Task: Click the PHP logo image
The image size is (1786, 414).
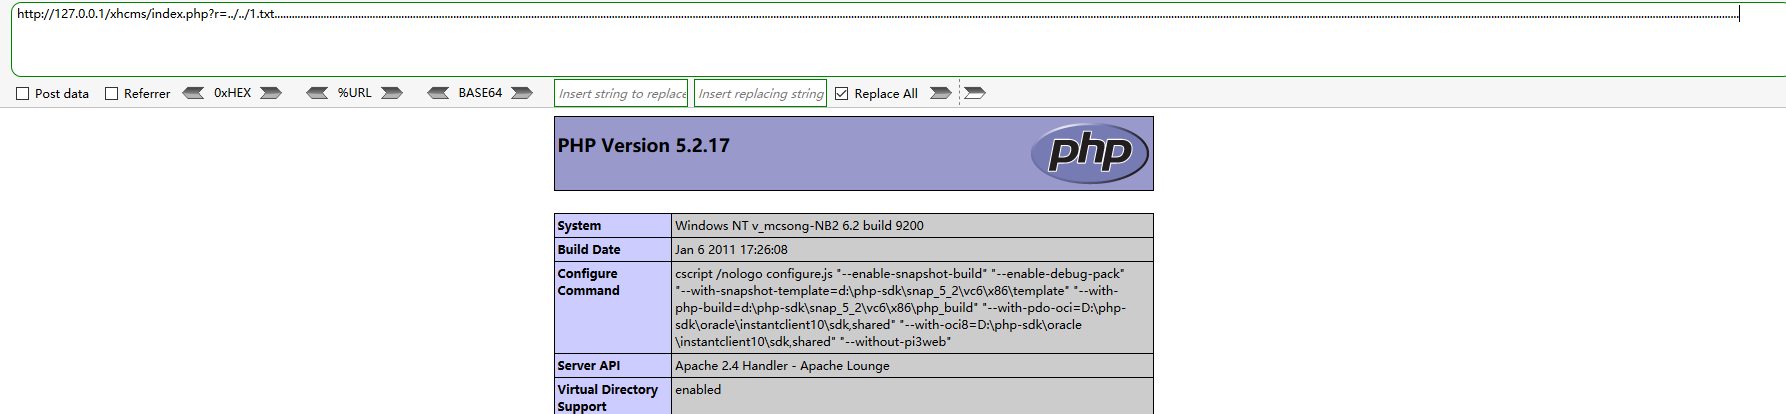Action: (1089, 153)
